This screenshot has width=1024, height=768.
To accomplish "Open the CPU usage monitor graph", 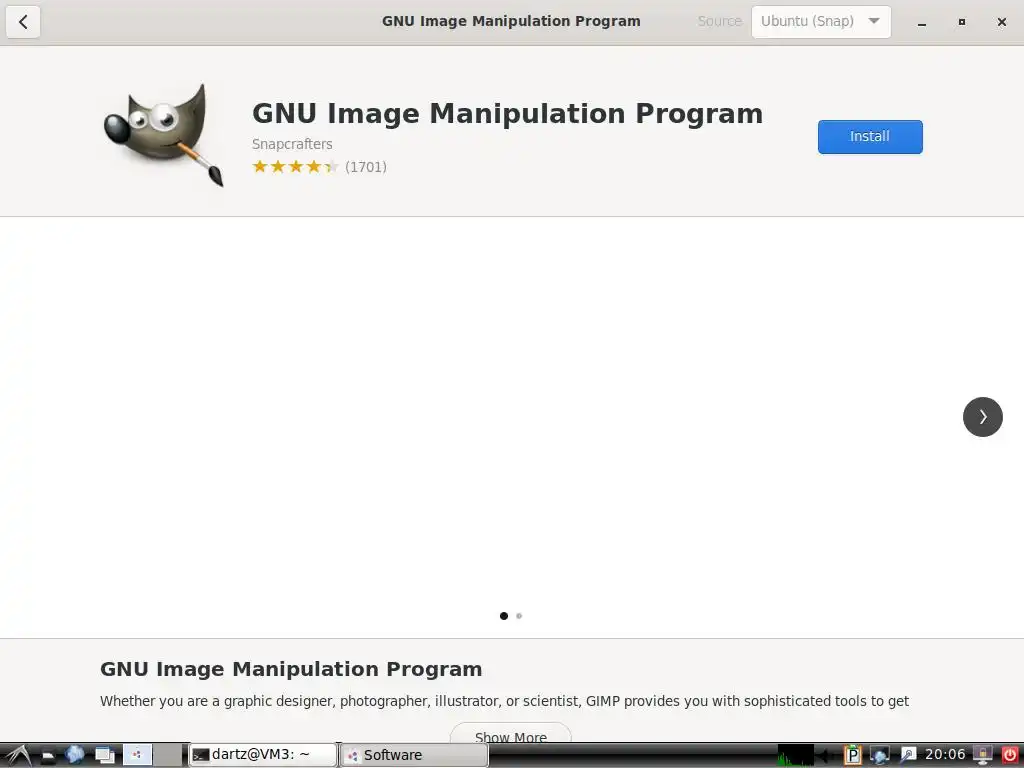I will coord(795,755).
